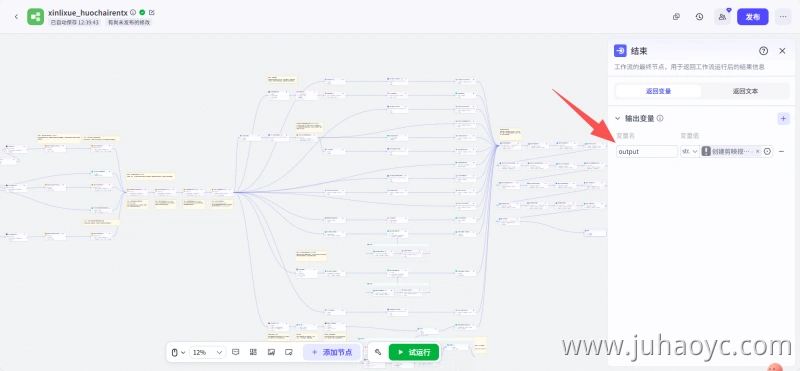Open the mouse interaction mode dropdown
The image size is (800, 371).
tap(178, 352)
